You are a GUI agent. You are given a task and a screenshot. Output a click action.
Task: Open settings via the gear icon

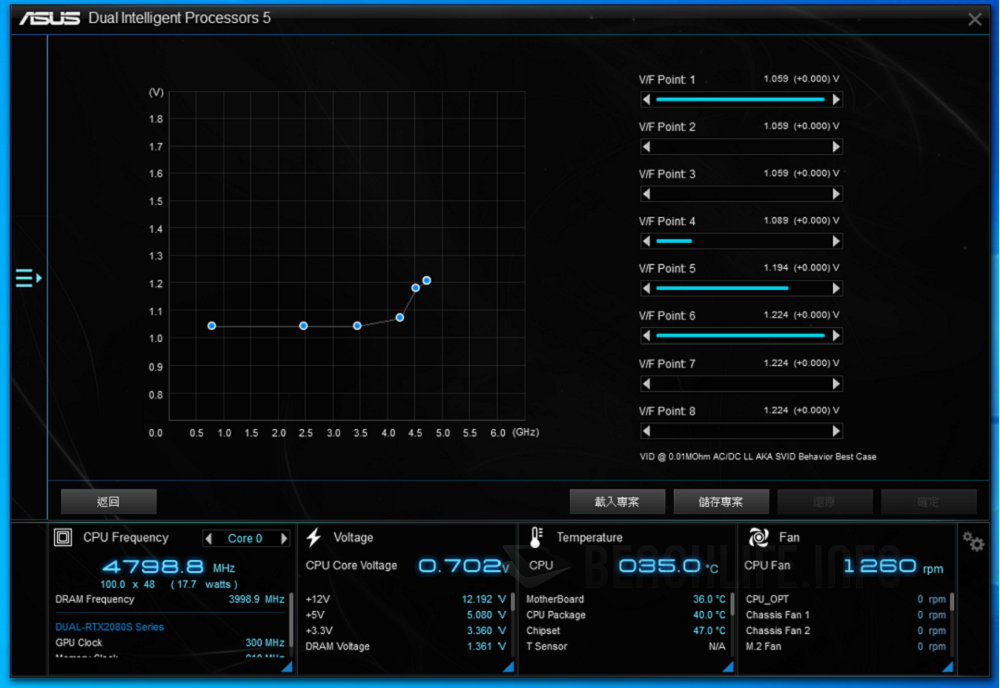click(972, 540)
